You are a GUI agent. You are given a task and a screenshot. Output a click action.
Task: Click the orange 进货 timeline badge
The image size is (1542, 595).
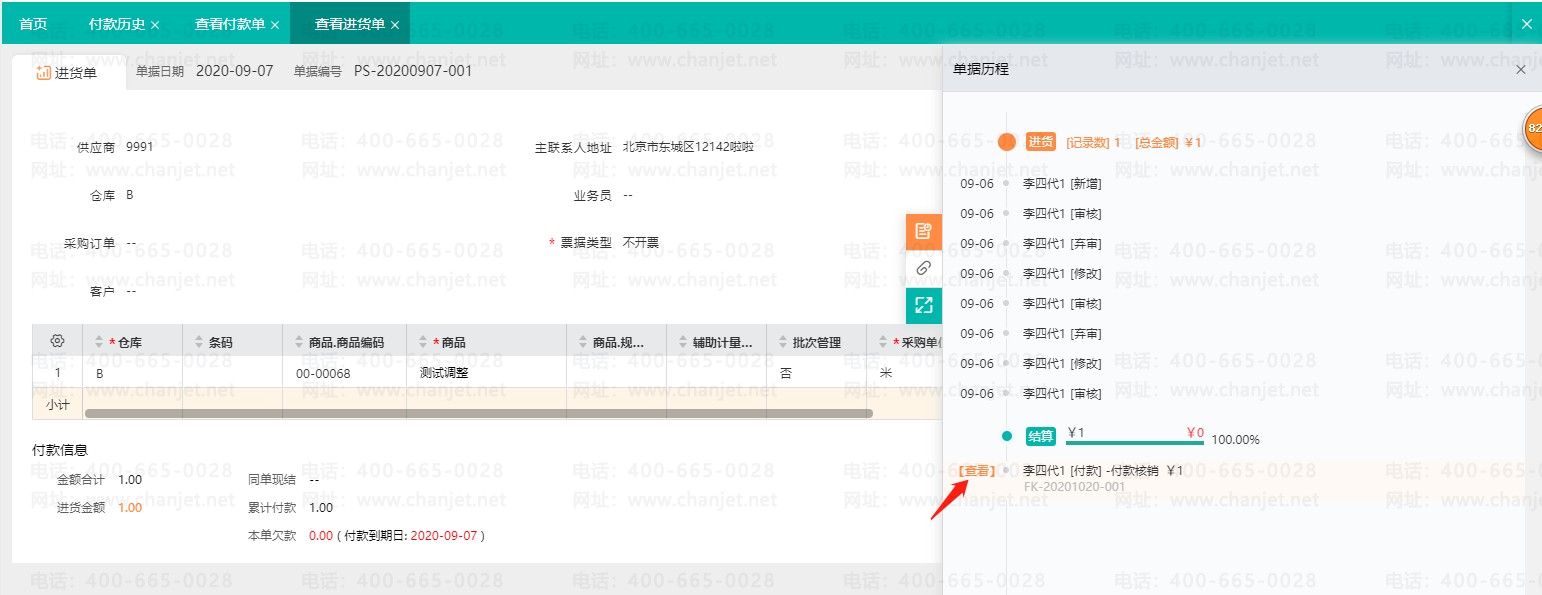[1040, 142]
